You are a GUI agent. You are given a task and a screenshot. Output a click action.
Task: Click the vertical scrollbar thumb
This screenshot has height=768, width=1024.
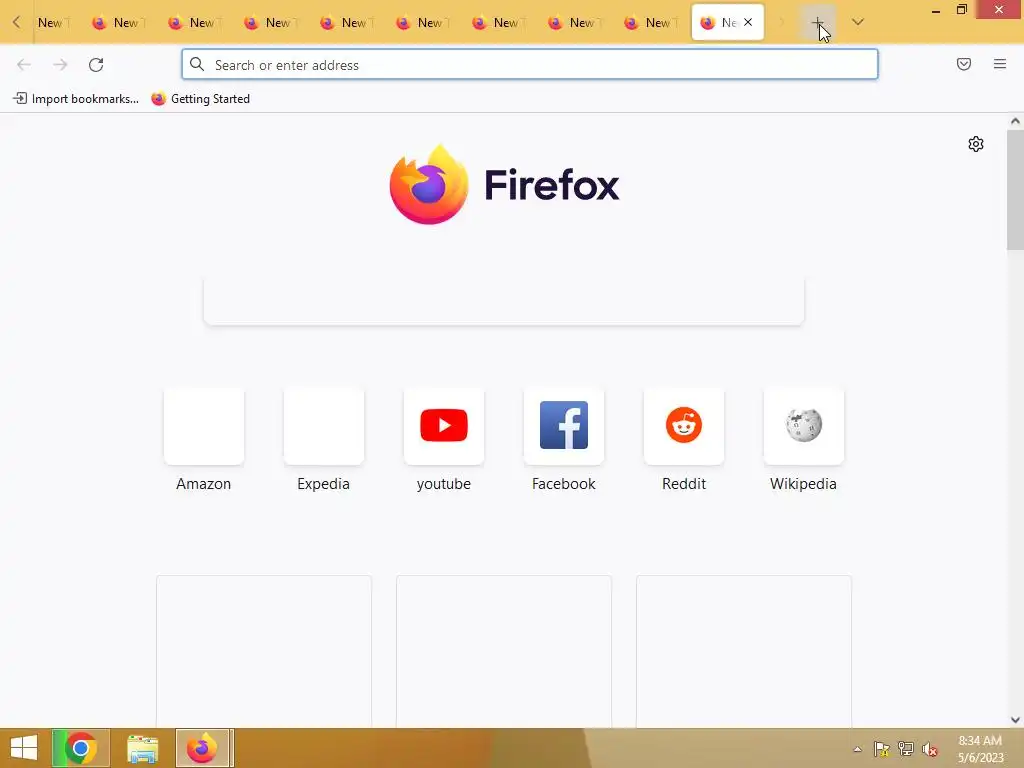(x=1015, y=189)
